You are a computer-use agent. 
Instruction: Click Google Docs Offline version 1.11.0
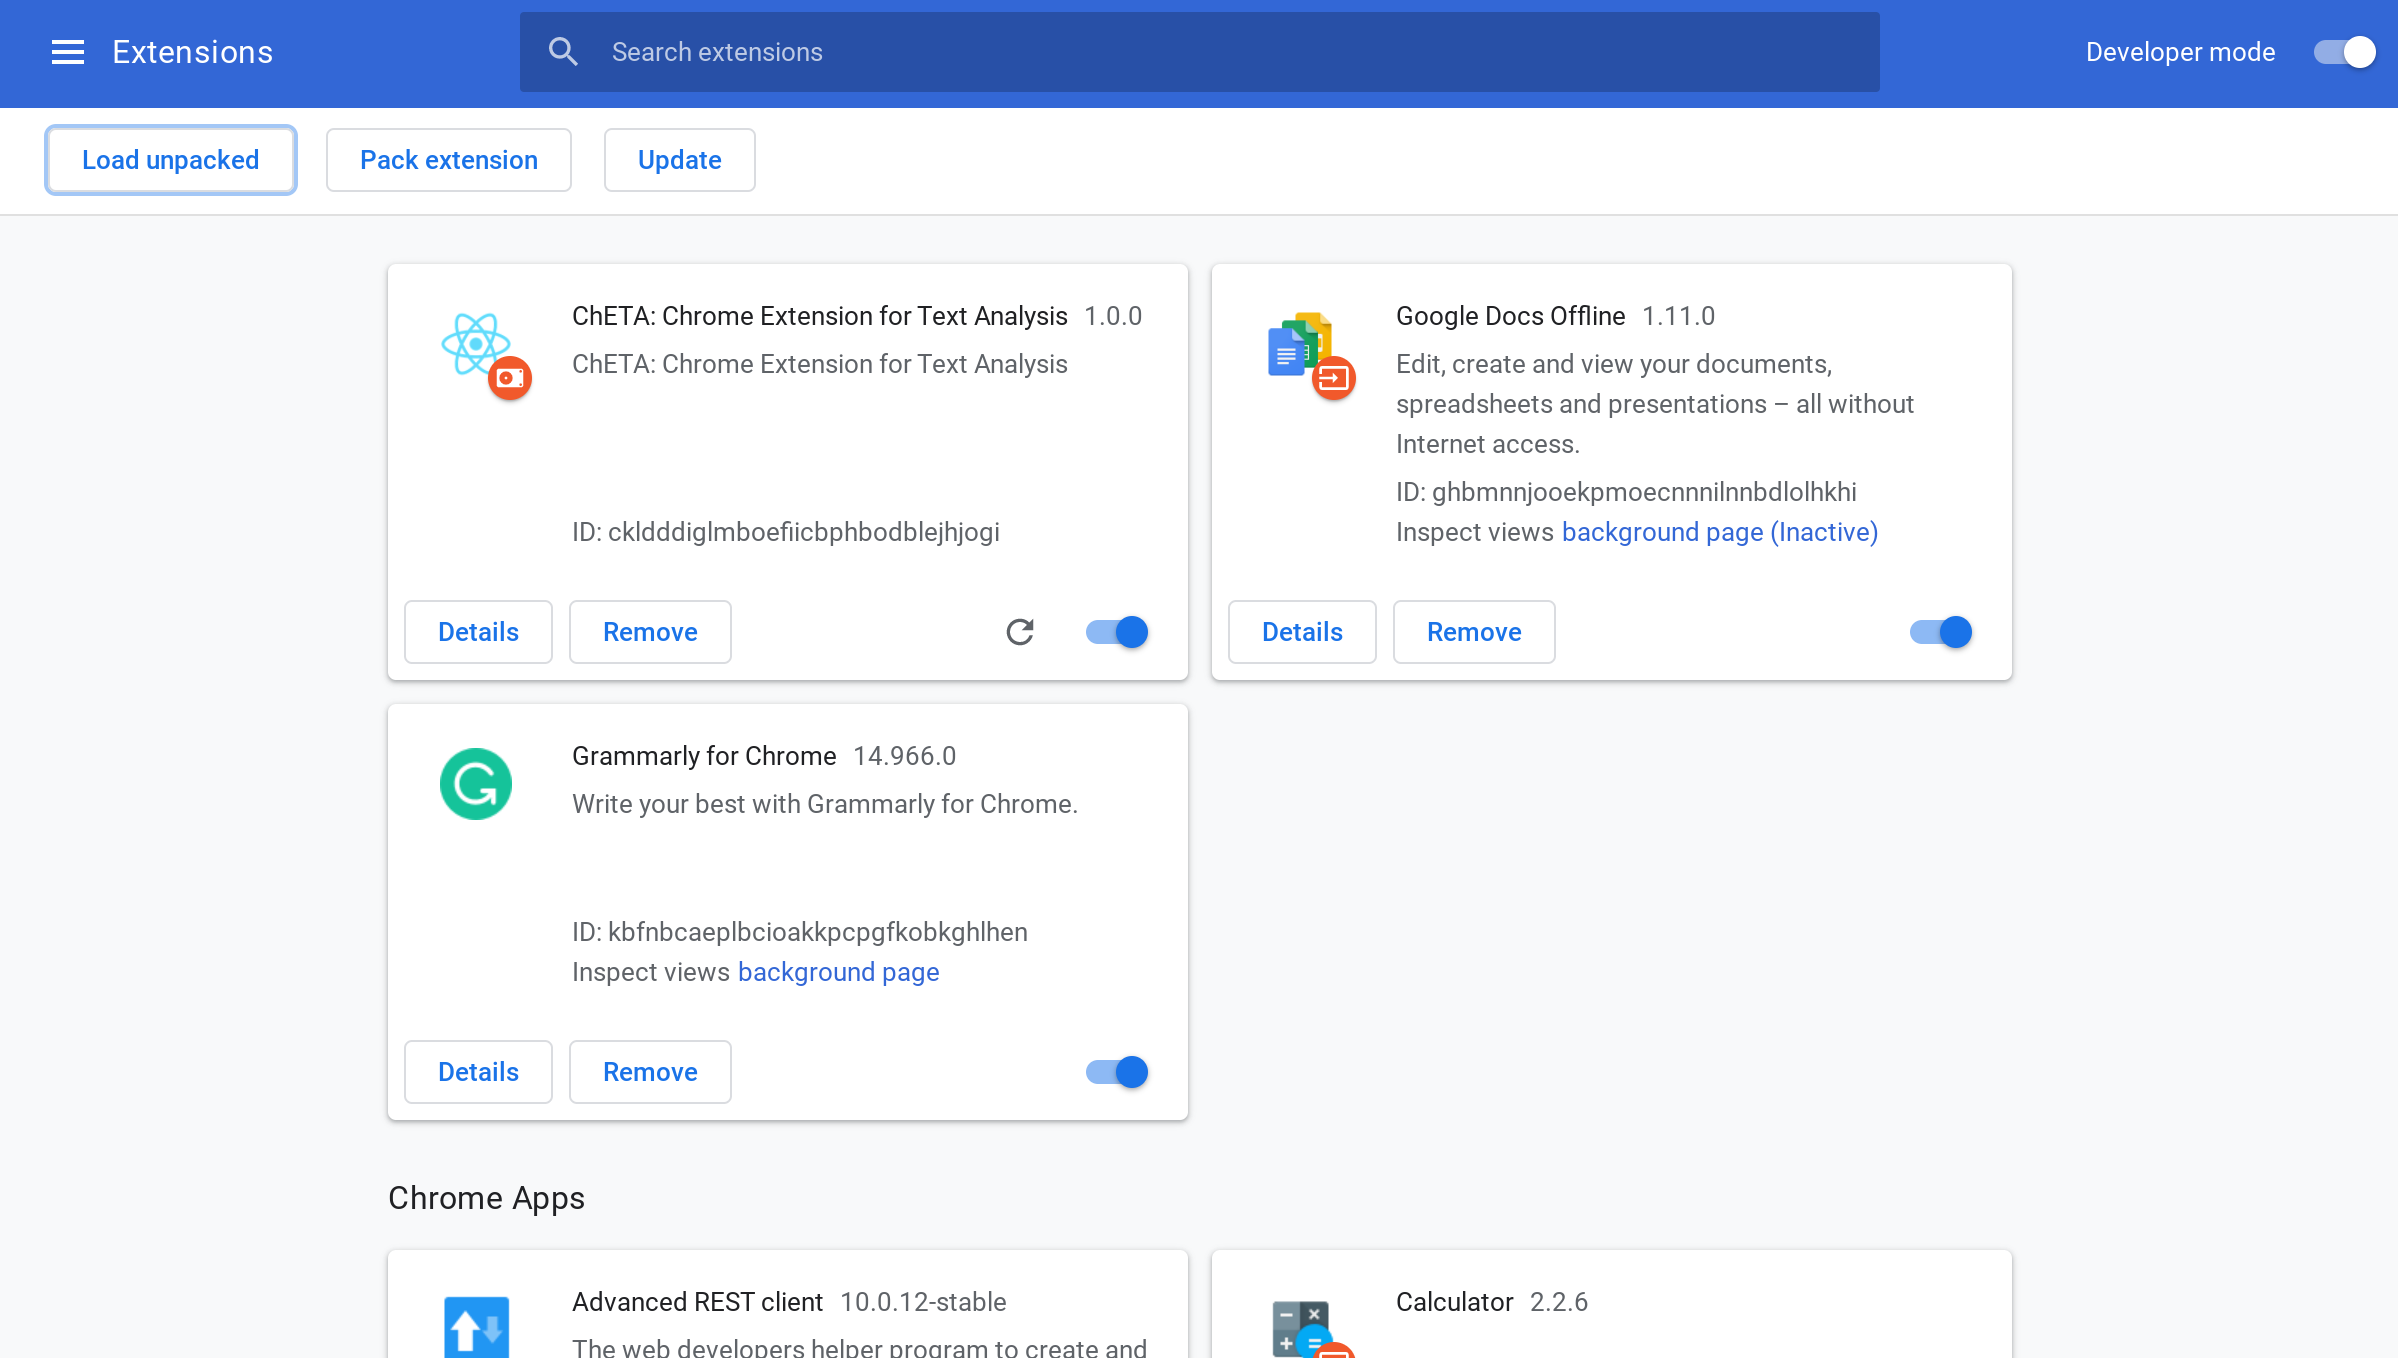pyautogui.click(x=1678, y=316)
